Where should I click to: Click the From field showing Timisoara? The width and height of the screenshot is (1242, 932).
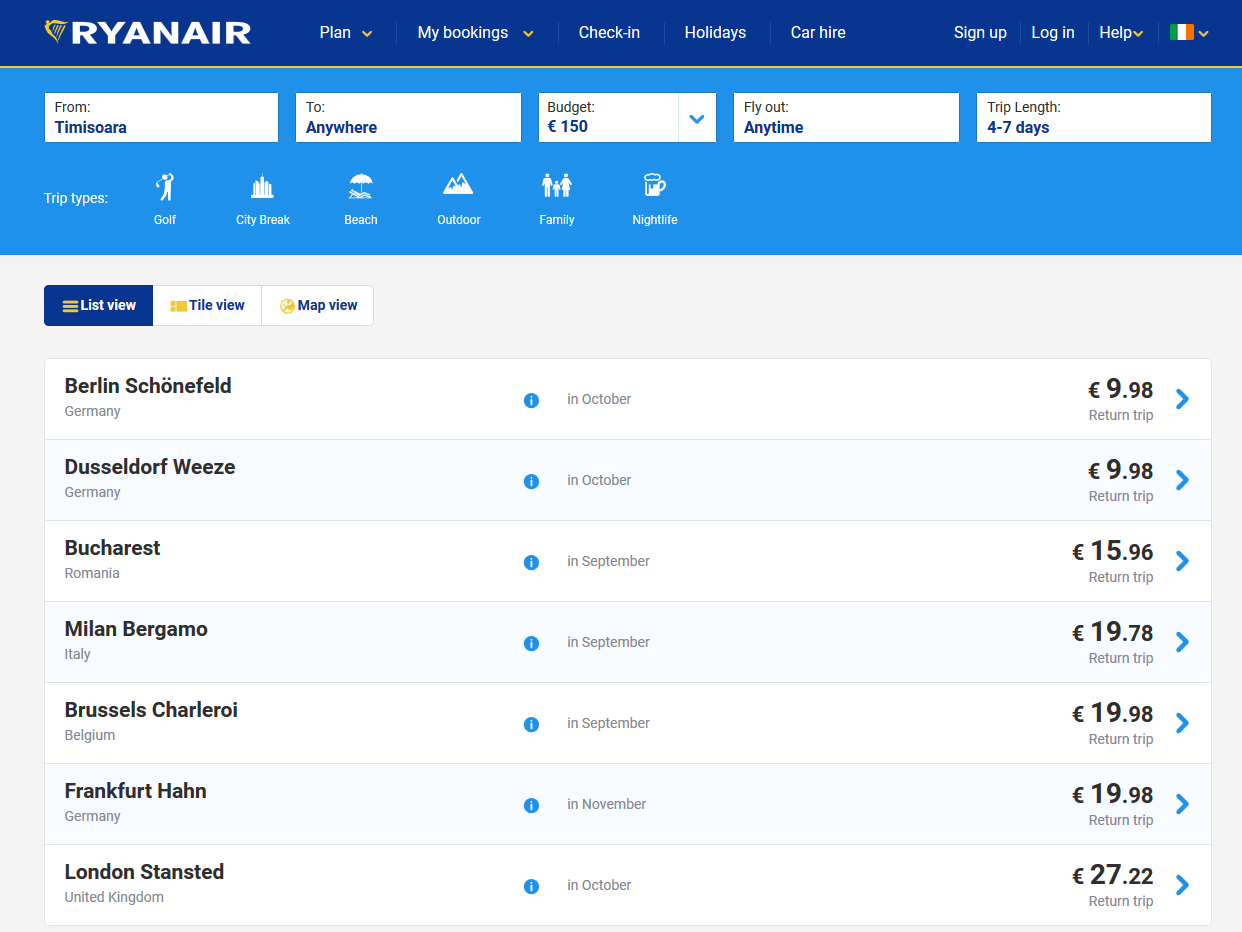[x=161, y=118]
